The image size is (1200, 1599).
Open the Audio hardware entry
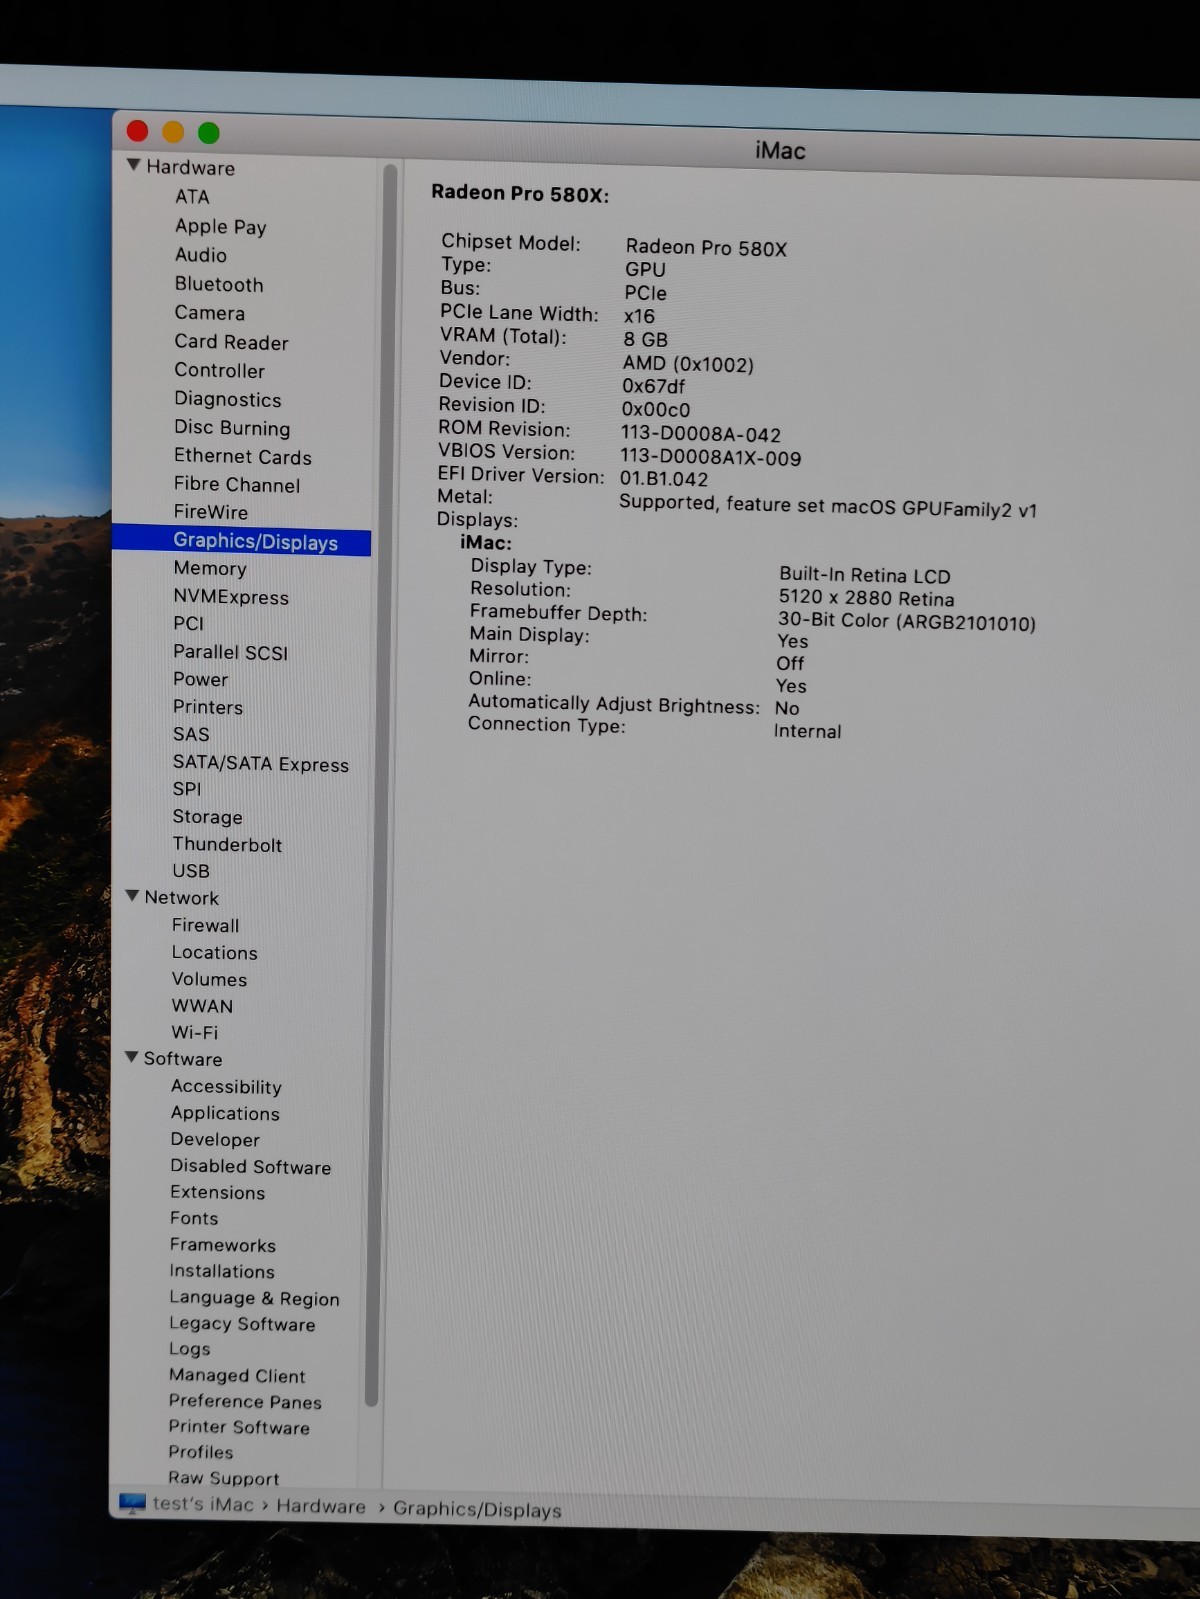click(201, 255)
